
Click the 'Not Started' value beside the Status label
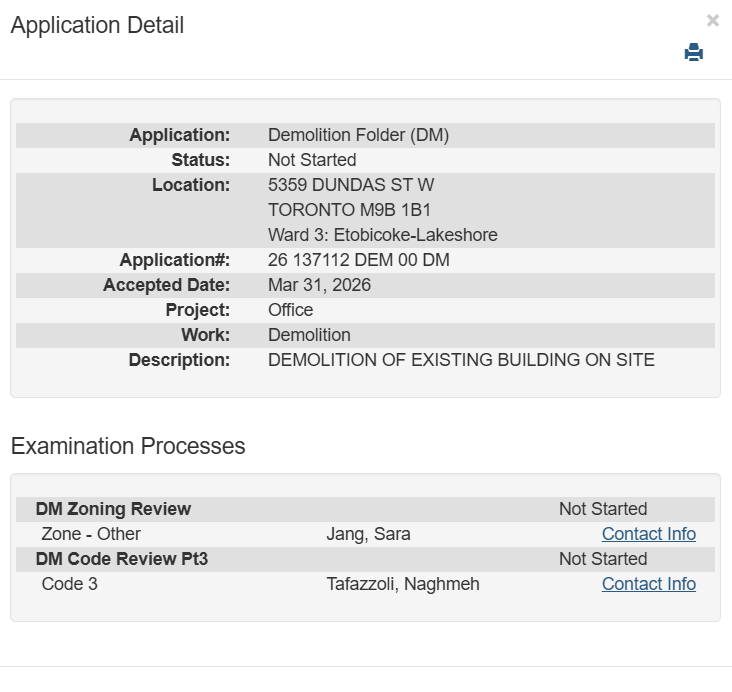312,160
